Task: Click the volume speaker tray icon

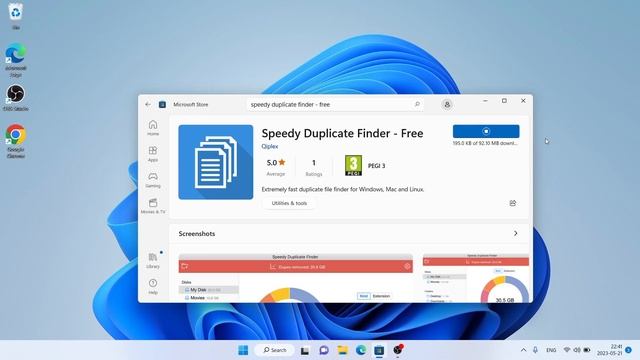Action: point(577,350)
